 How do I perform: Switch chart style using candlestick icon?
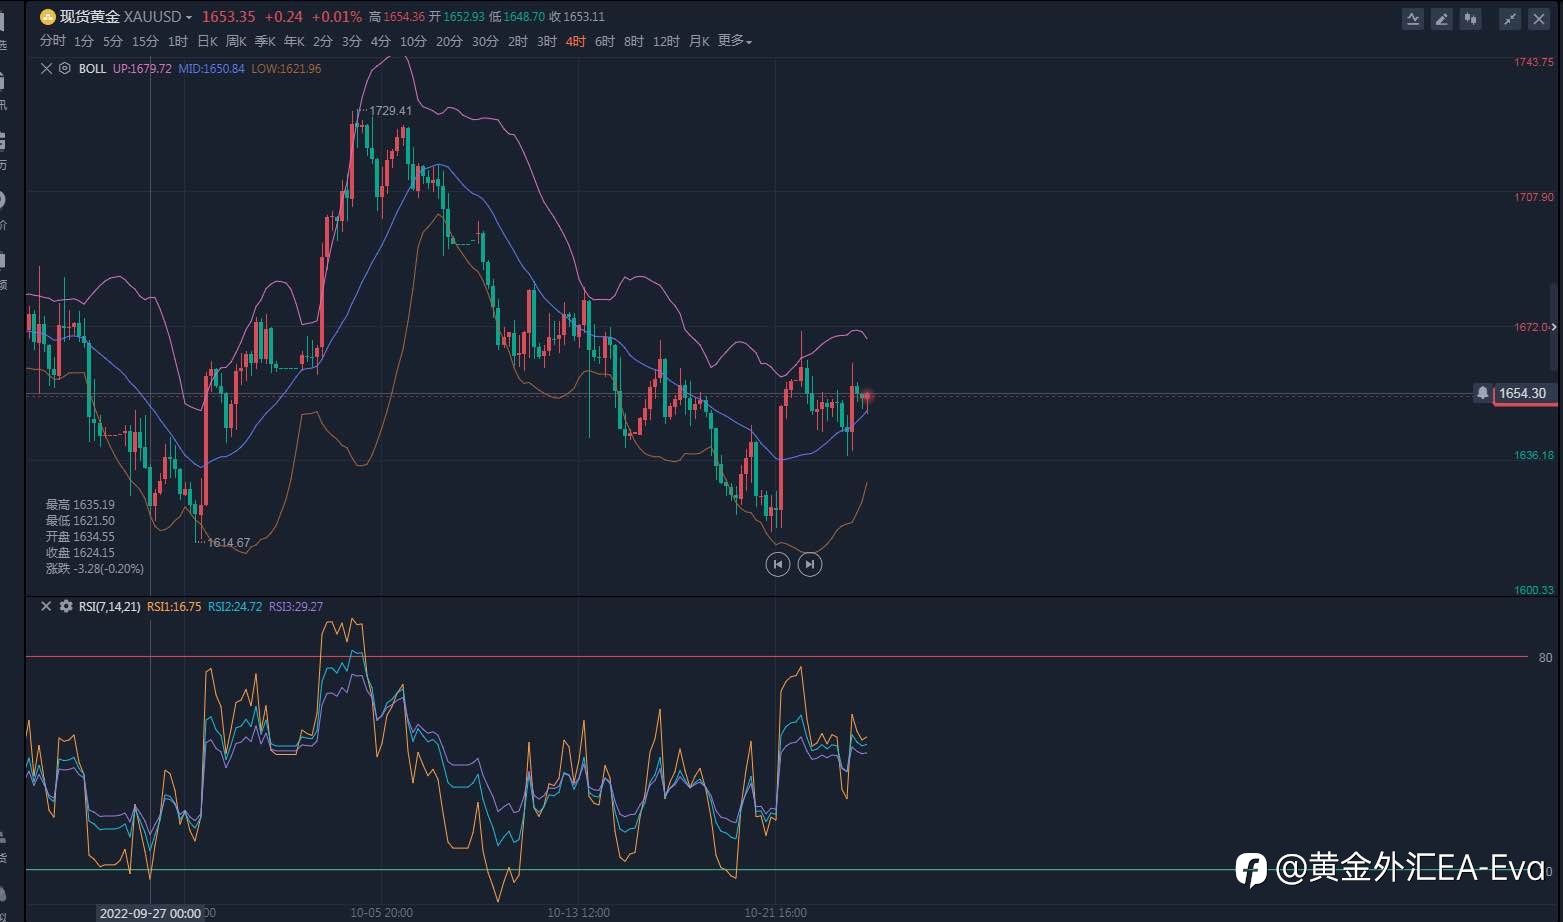click(x=1470, y=18)
